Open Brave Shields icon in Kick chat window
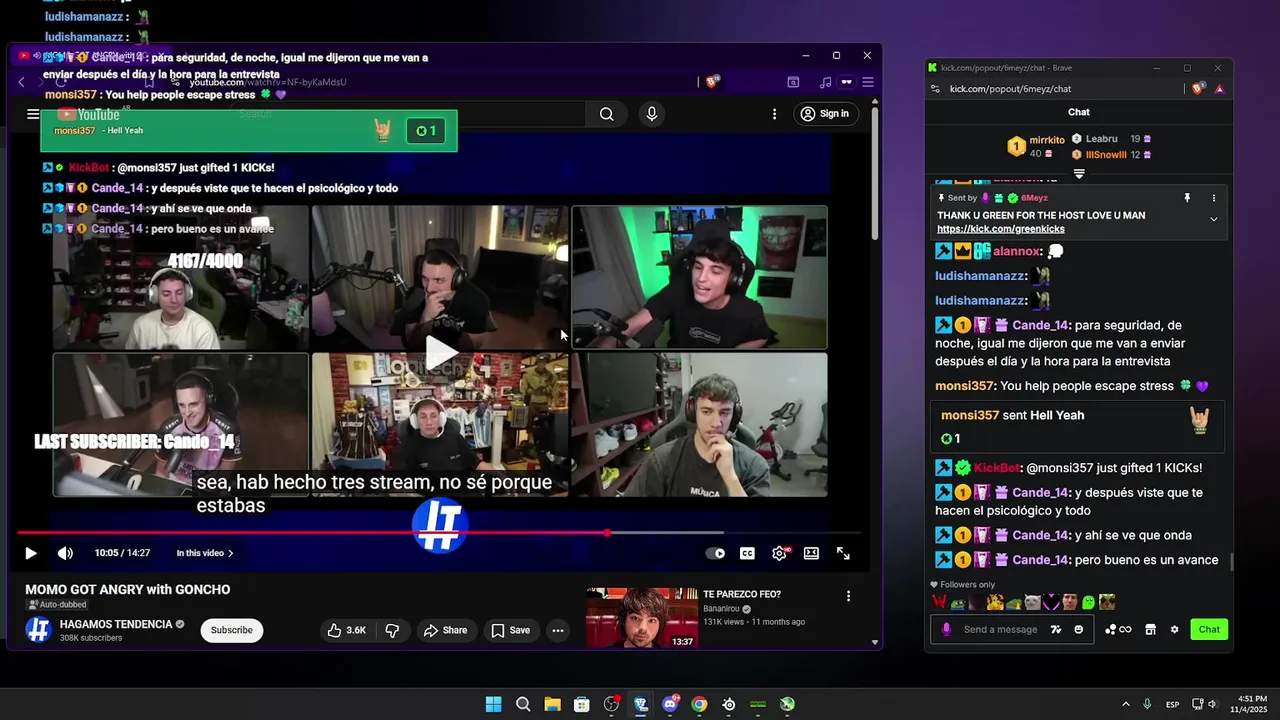The width and height of the screenshot is (1280, 720). [1198, 89]
